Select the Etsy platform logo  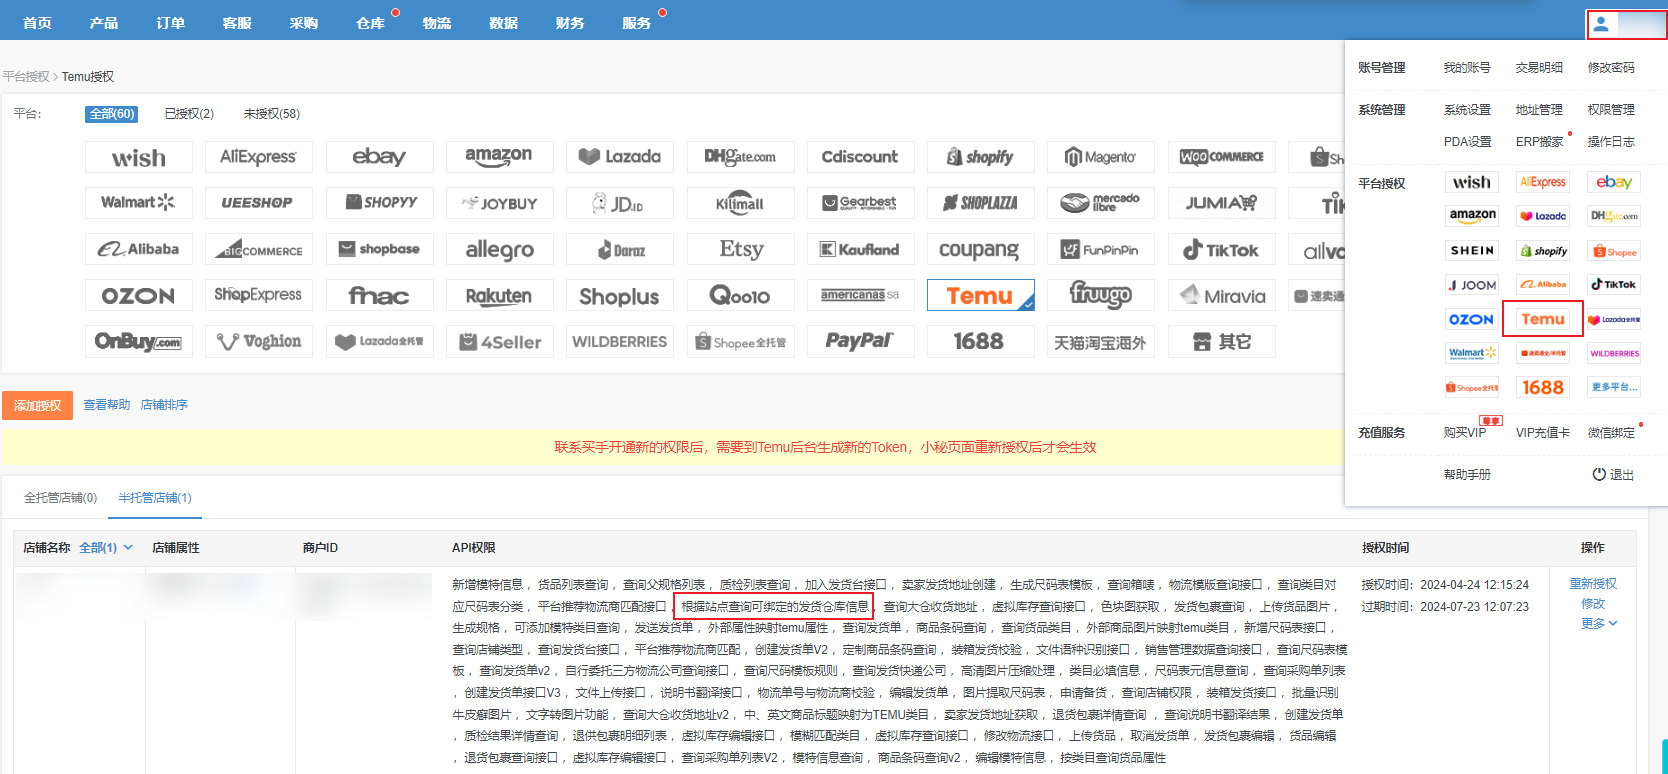click(x=740, y=249)
